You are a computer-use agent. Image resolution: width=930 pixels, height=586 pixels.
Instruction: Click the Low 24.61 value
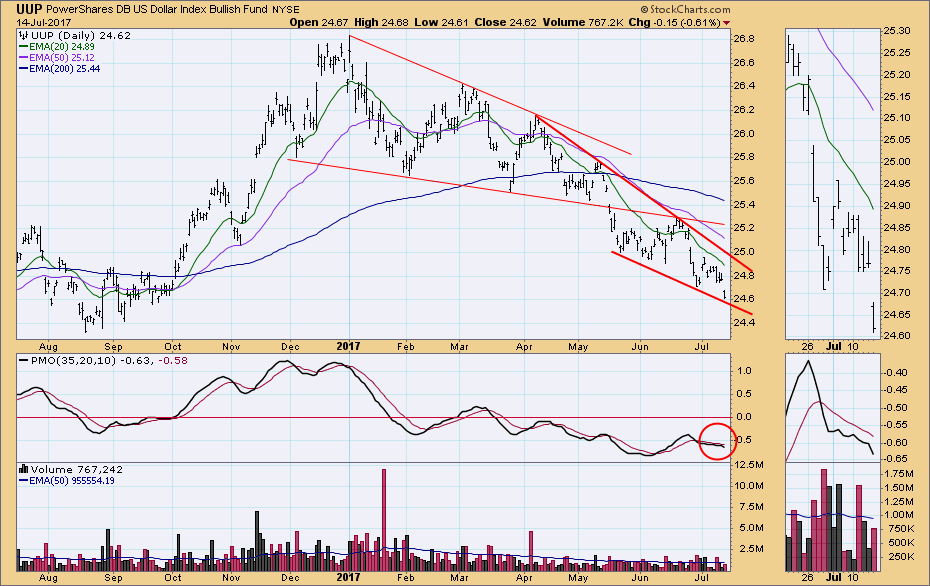click(x=441, y=23)
